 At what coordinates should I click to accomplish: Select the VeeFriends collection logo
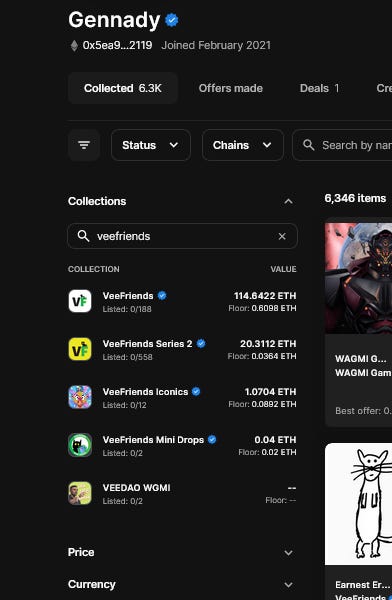(80, 301)
